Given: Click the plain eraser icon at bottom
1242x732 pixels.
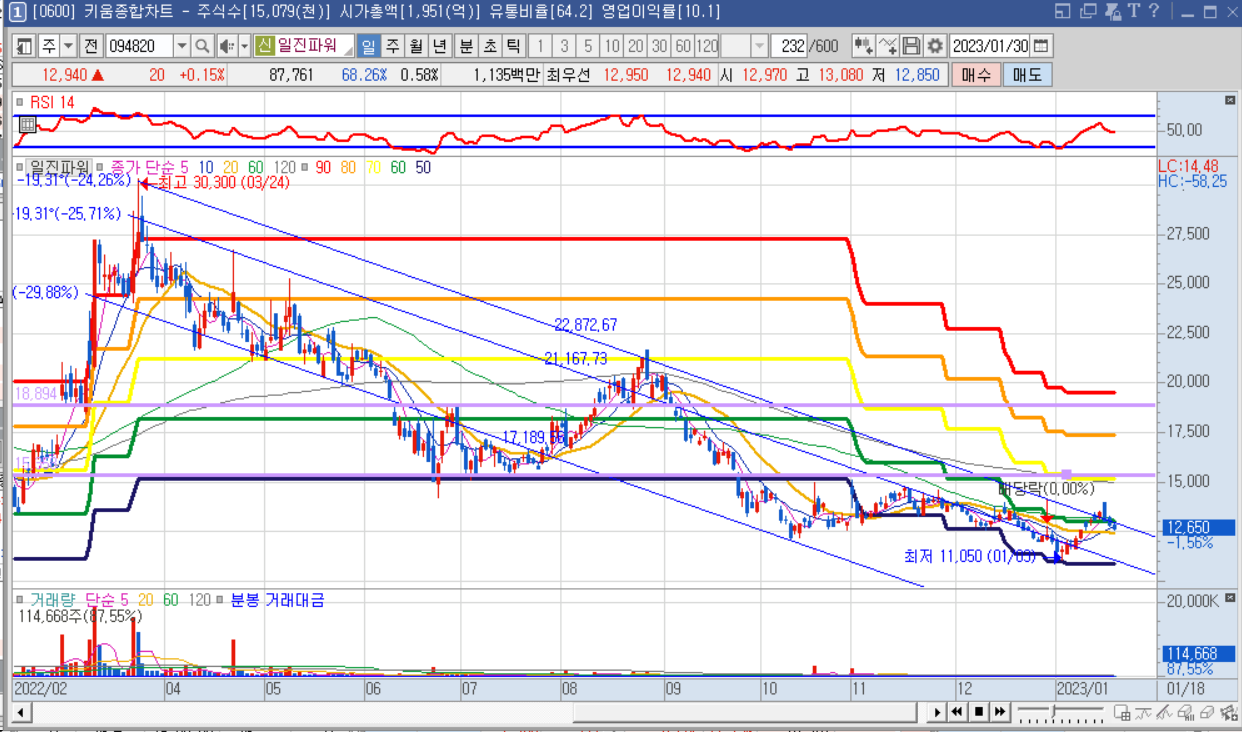Looking at the screenshot, I should 1207,712.
